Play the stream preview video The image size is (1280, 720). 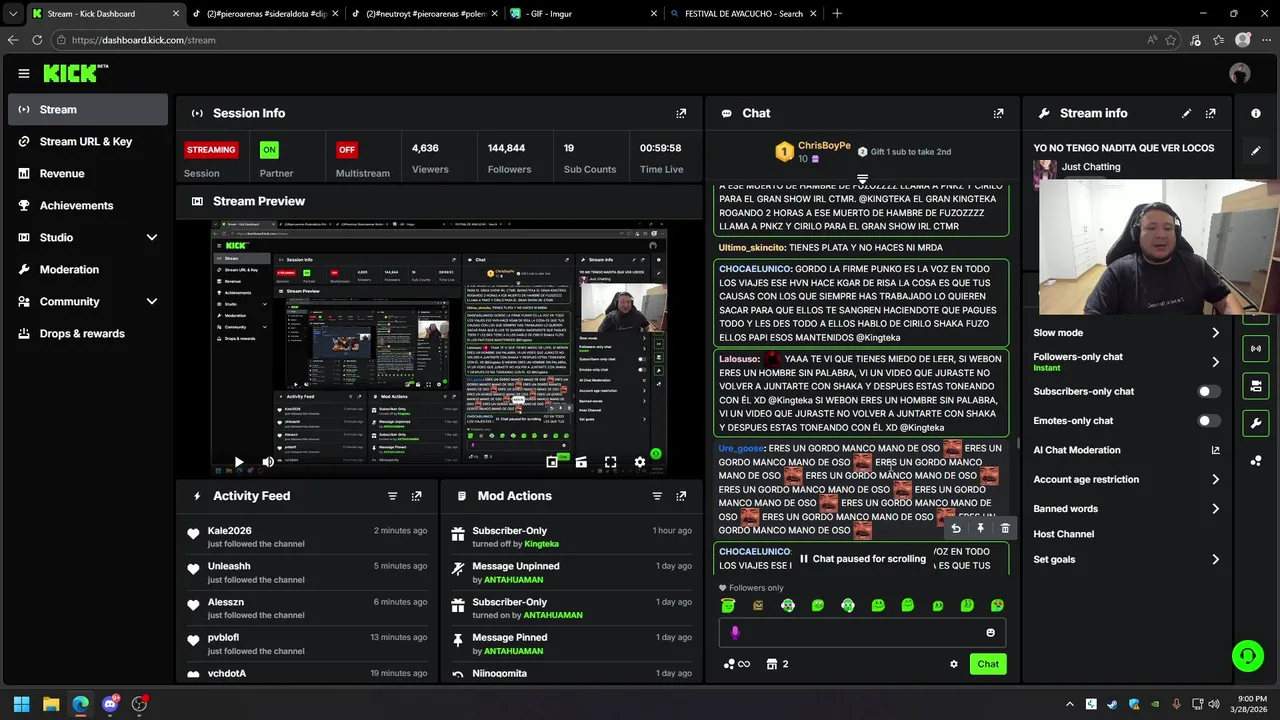point(238,462)
